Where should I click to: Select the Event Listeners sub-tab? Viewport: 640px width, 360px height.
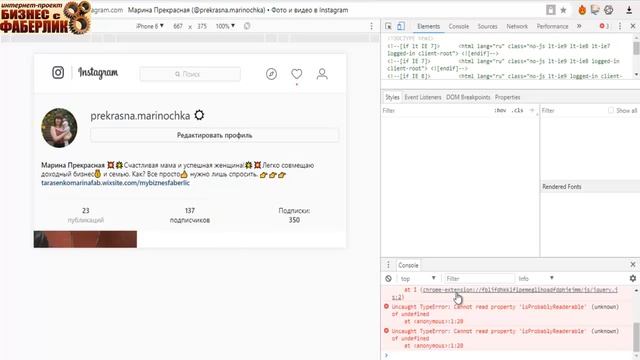(x=423, y=97)
